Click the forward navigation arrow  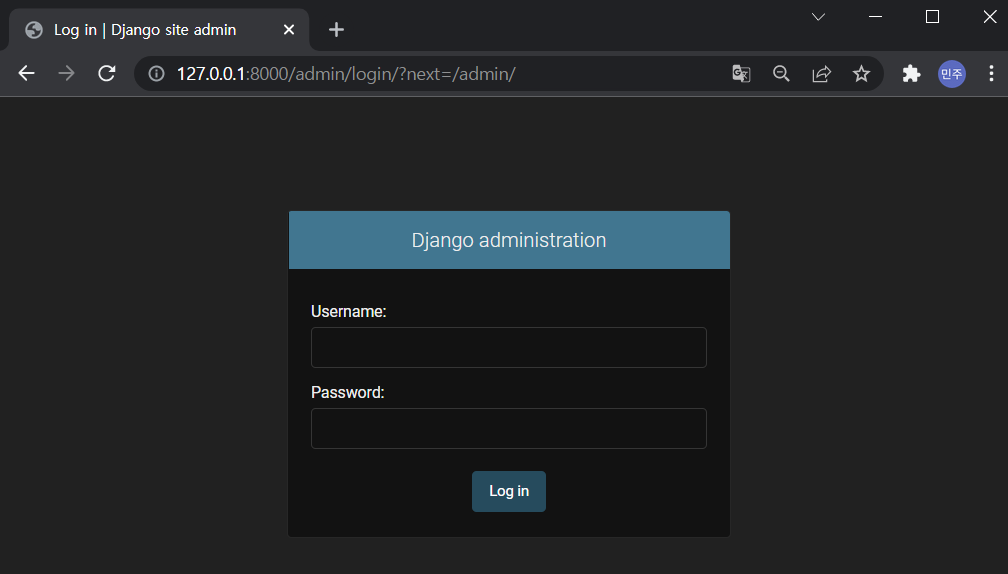pos(66,73)
